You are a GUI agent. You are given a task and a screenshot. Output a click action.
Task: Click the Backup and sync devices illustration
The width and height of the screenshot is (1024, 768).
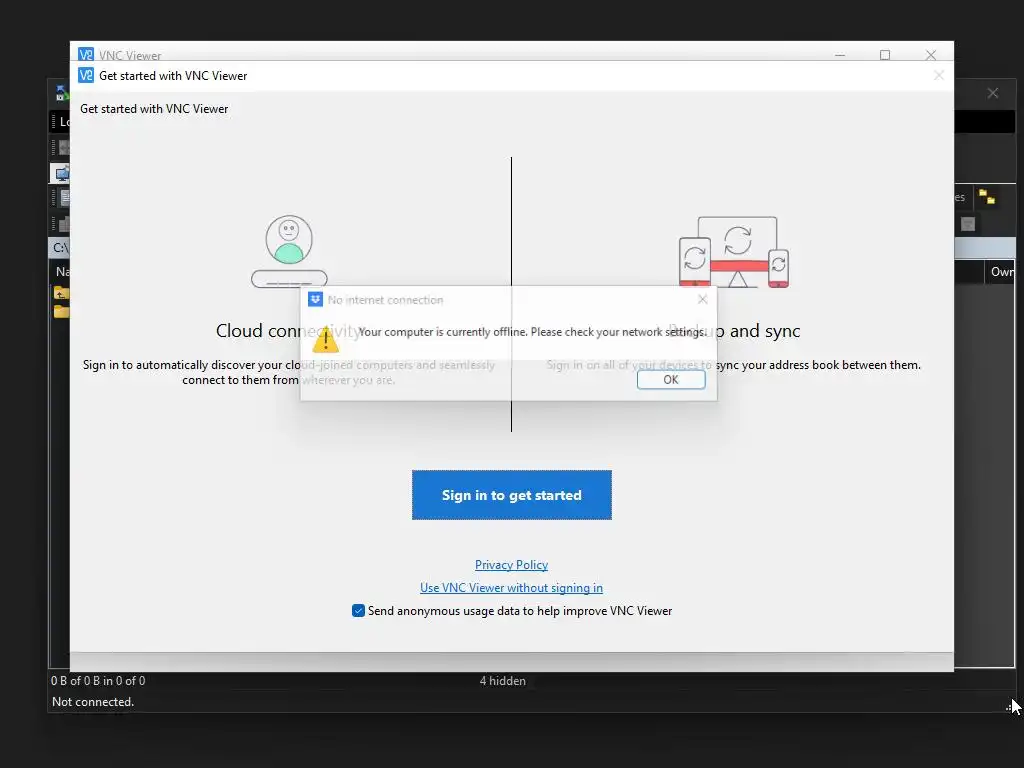734,252
